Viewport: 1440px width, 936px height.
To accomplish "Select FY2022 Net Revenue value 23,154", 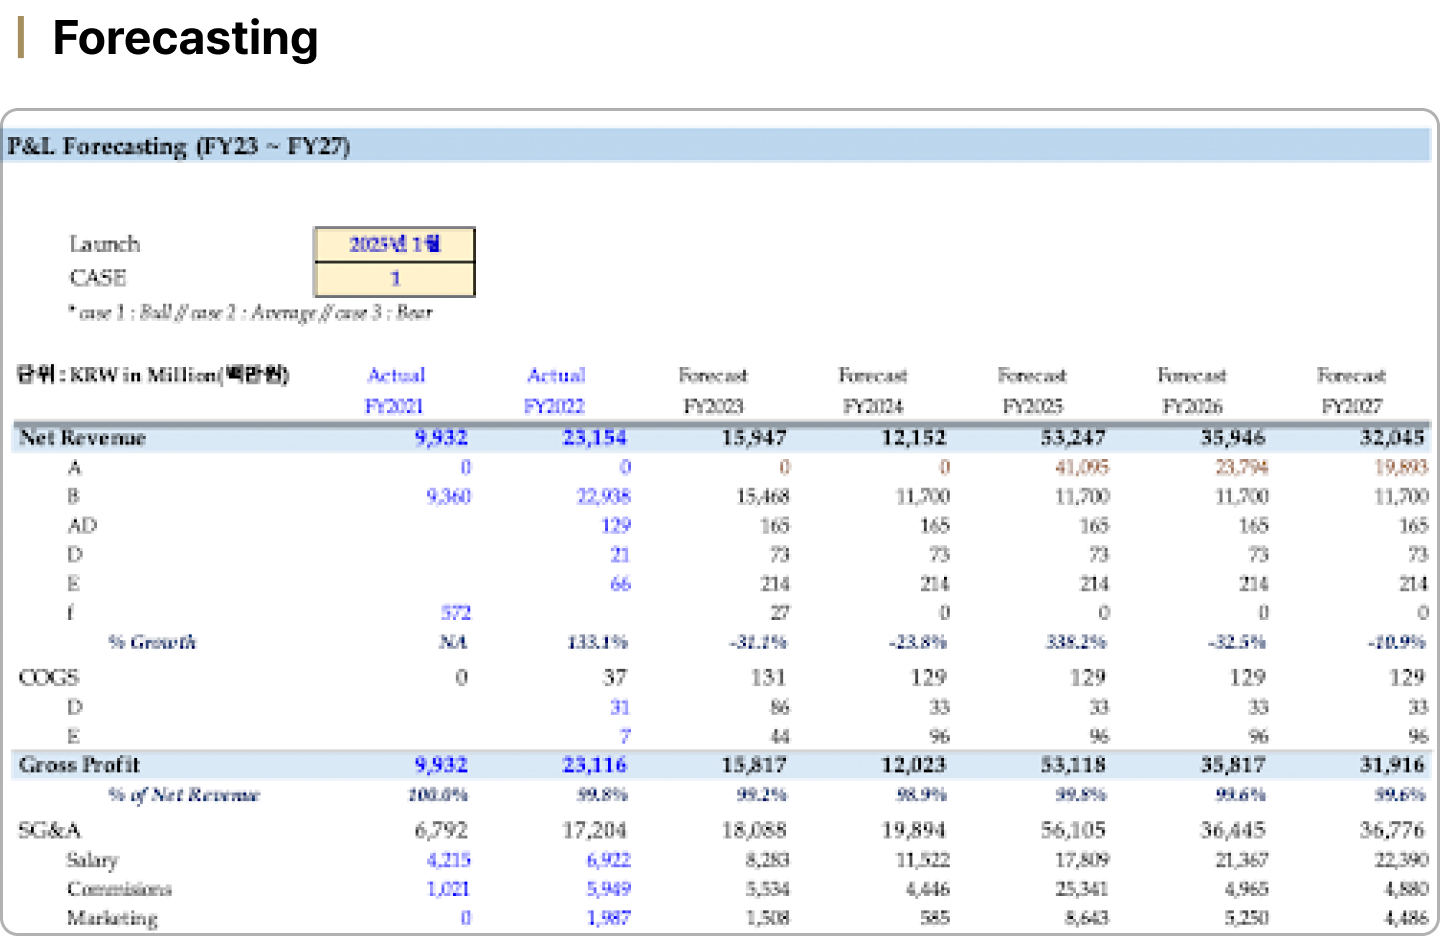I will click(595, 438).
